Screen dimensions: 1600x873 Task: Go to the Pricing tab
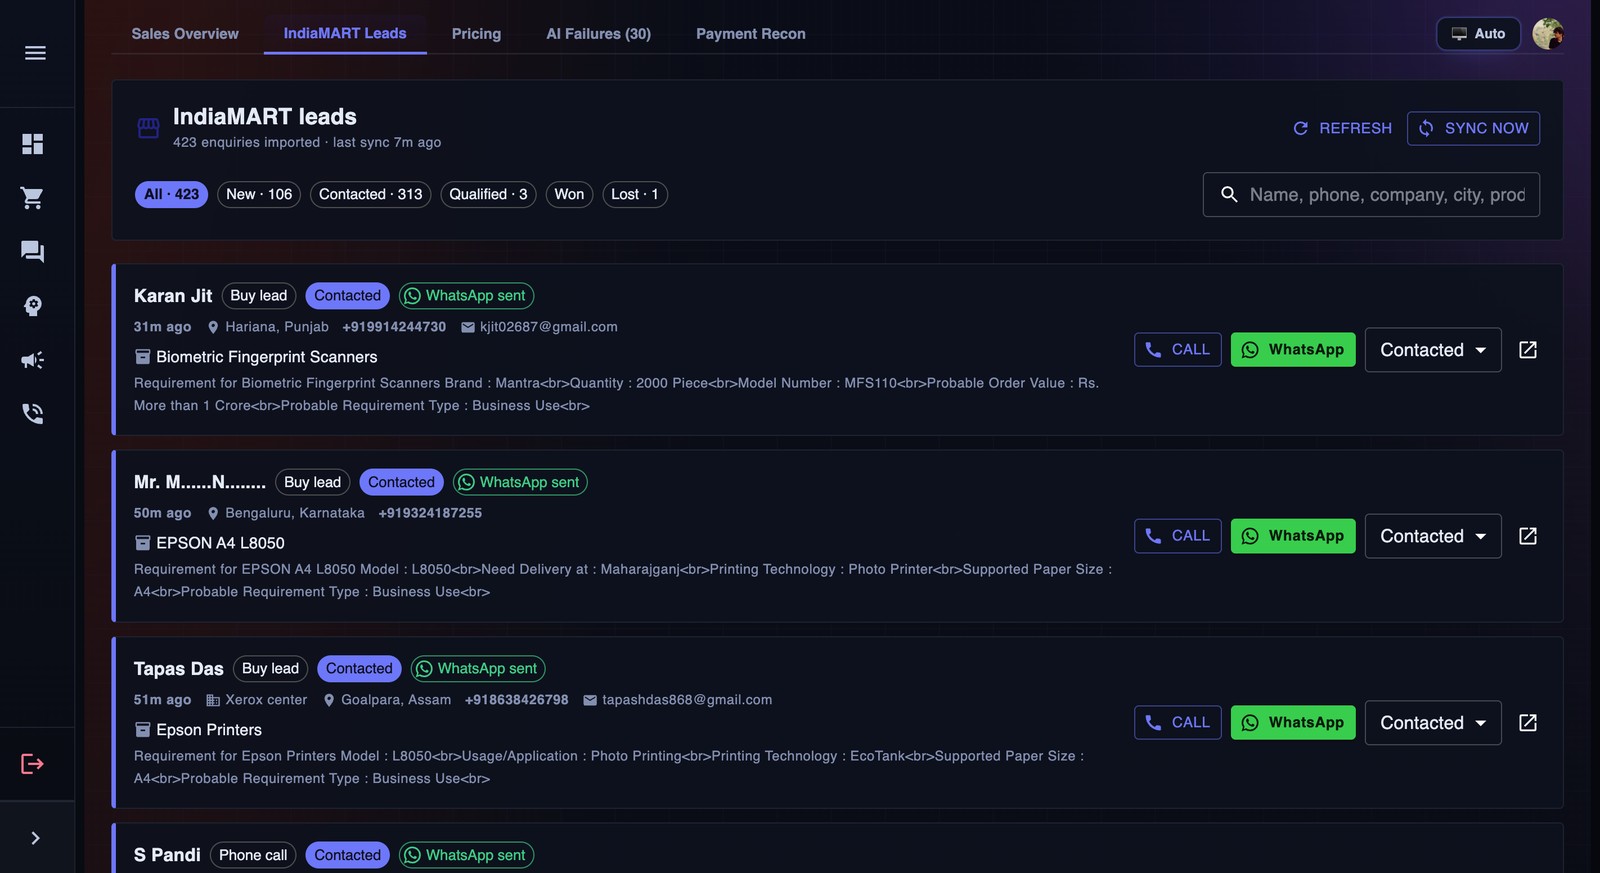(x=476, y=34)
